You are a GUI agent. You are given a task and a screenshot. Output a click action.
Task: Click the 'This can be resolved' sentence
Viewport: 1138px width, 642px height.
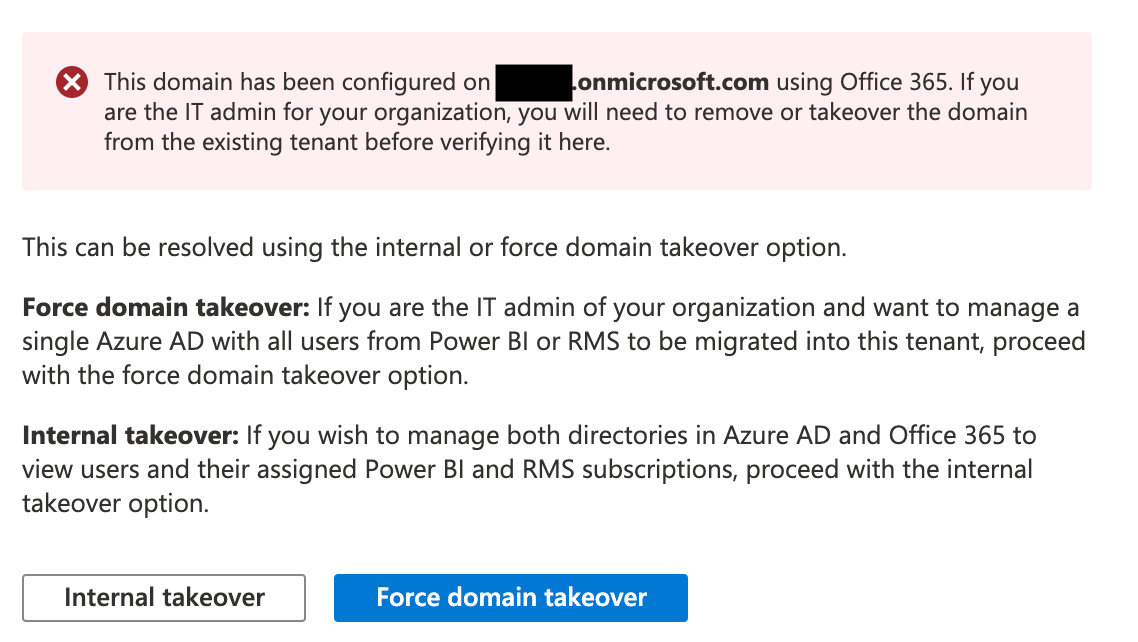pos(434,248)
